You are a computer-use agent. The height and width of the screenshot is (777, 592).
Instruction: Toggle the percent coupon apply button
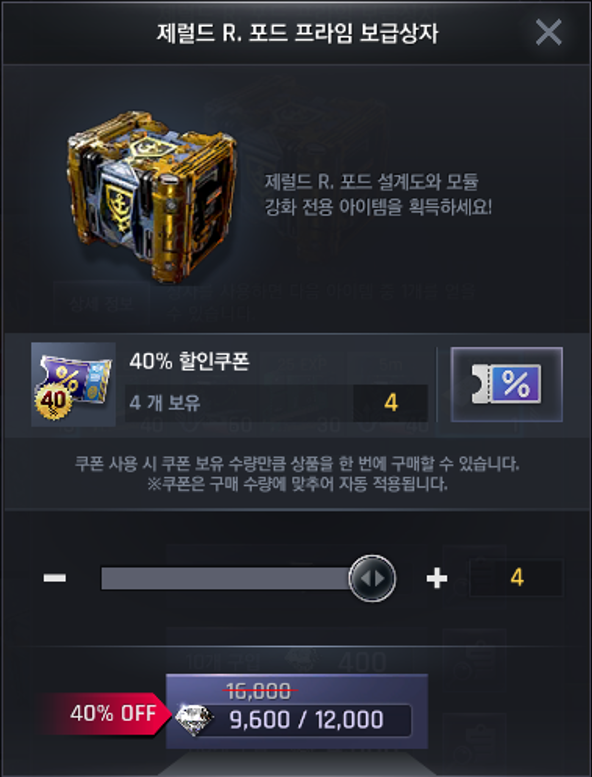506,384
